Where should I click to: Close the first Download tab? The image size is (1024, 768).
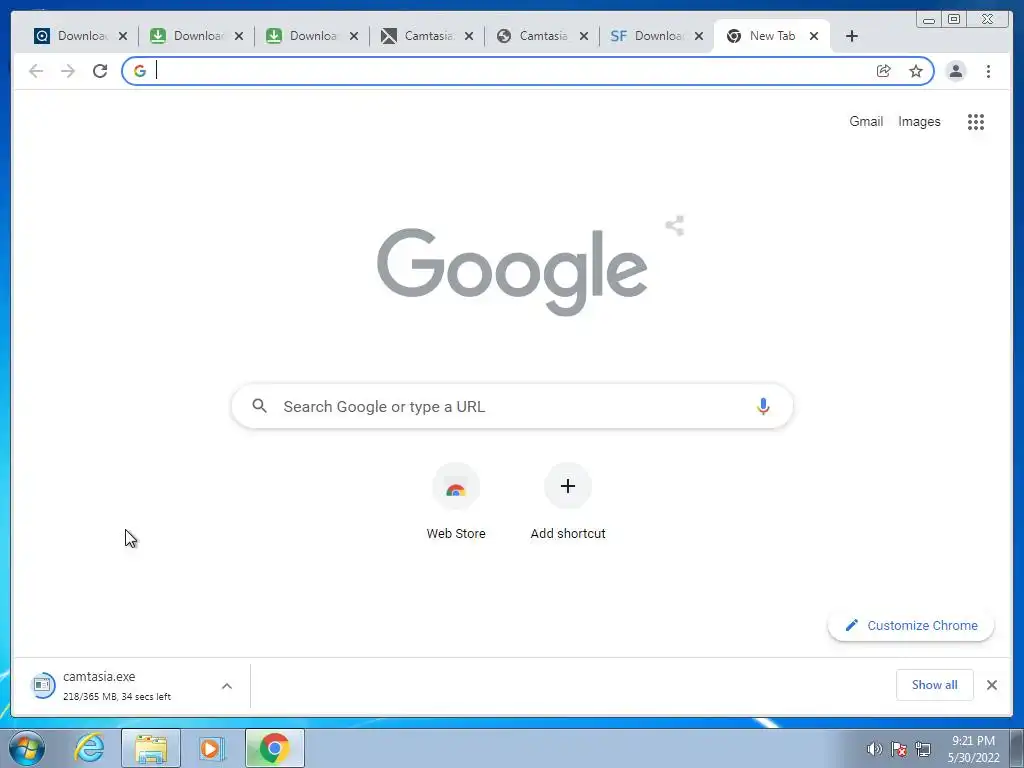(123, 36)
